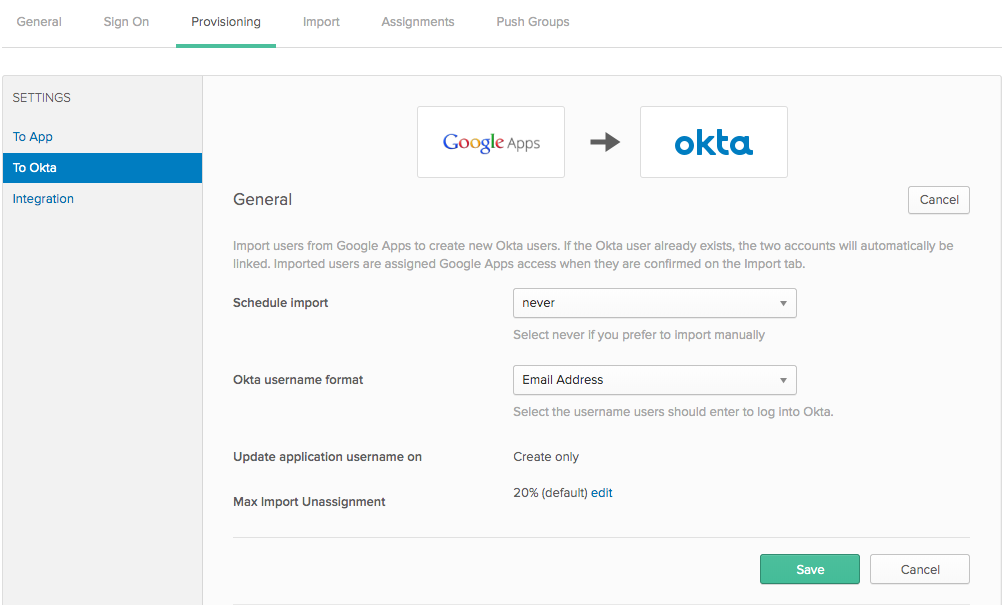Click the 'Schedule import' label
Image resolution: width=1002 pixels, height=605 pixels.
(281, 303)
